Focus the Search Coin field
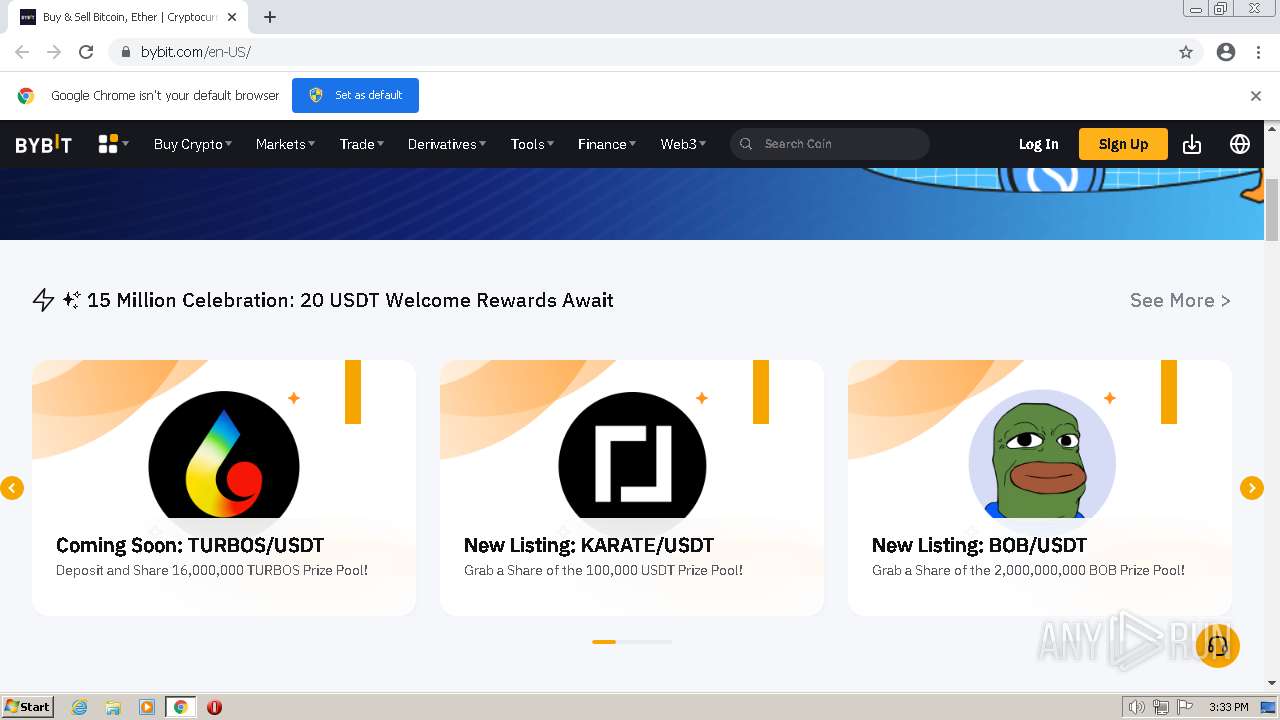The width and height of the screenshot is (1280, 720). point(830,144)
